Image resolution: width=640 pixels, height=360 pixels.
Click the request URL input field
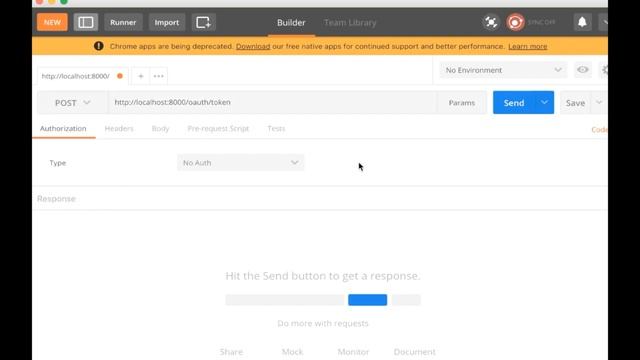(272, 102)
